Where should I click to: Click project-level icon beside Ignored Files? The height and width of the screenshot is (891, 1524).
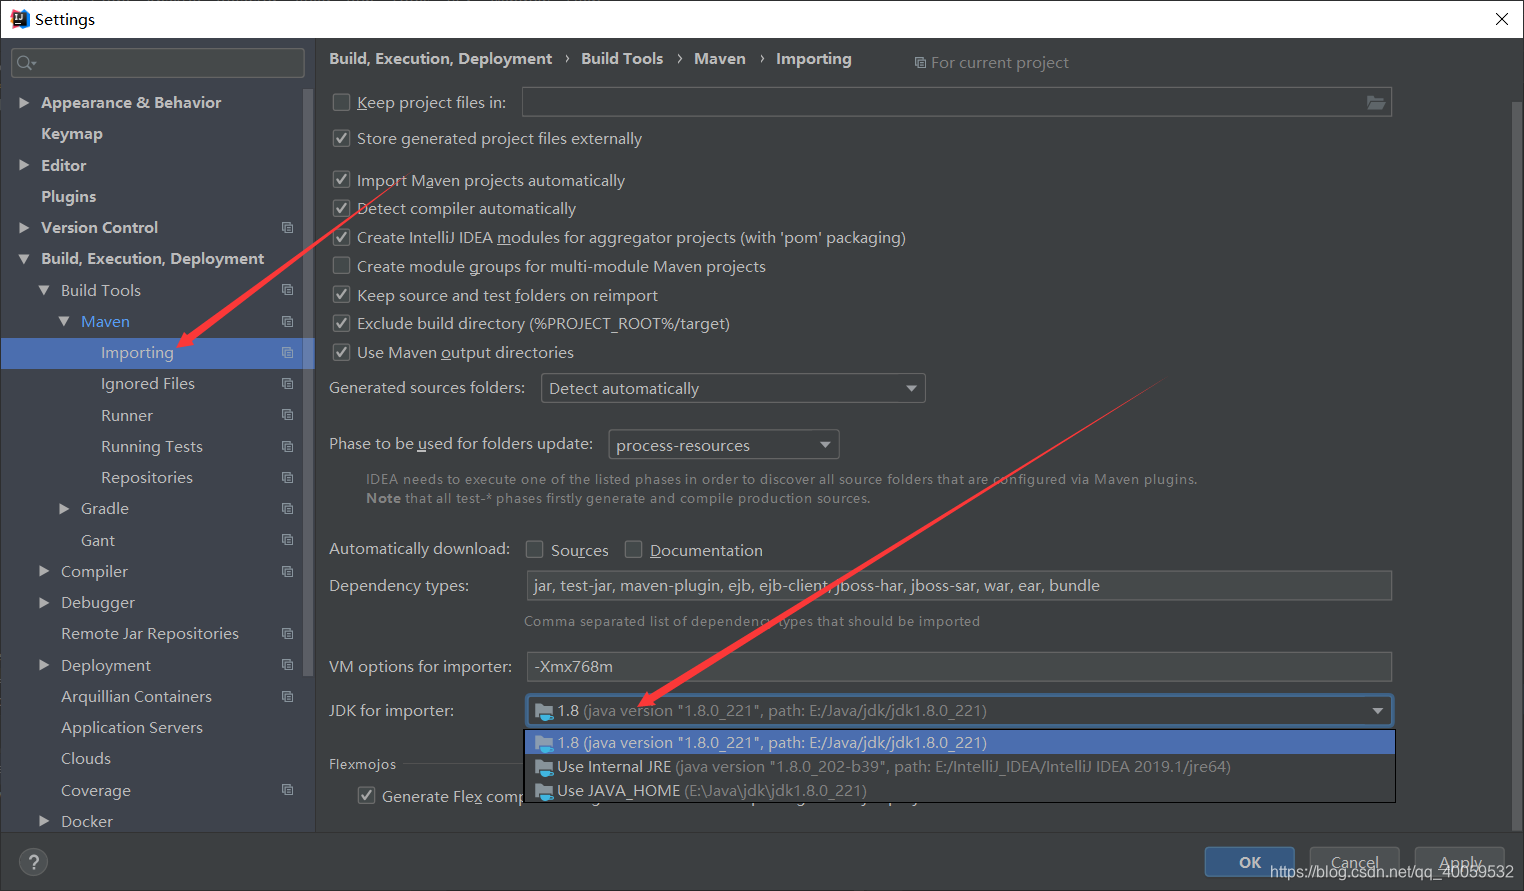(x=287, y=384)
